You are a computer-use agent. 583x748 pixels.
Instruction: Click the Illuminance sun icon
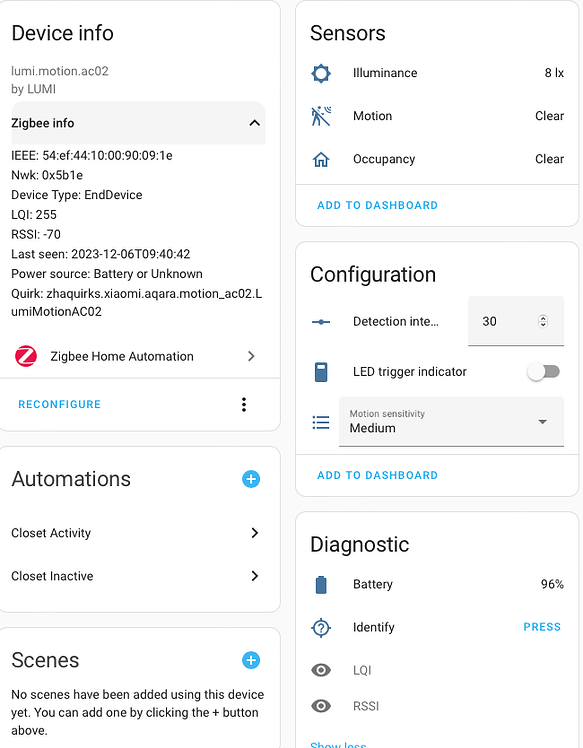[321, 73]
